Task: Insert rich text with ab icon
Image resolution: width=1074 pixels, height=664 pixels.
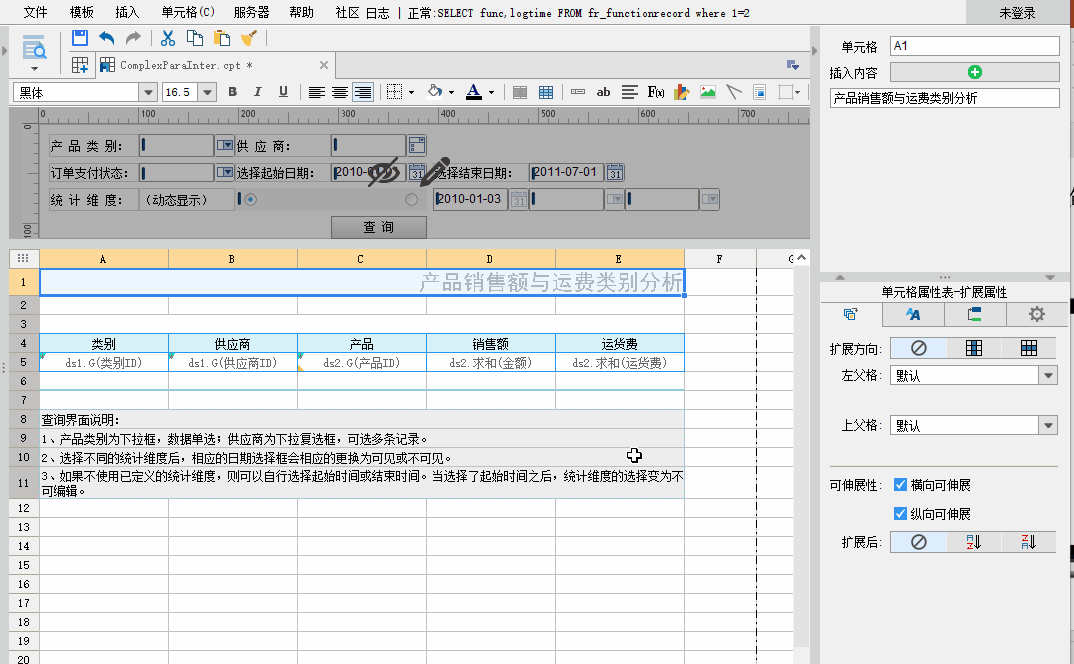Action: point(603,92)
